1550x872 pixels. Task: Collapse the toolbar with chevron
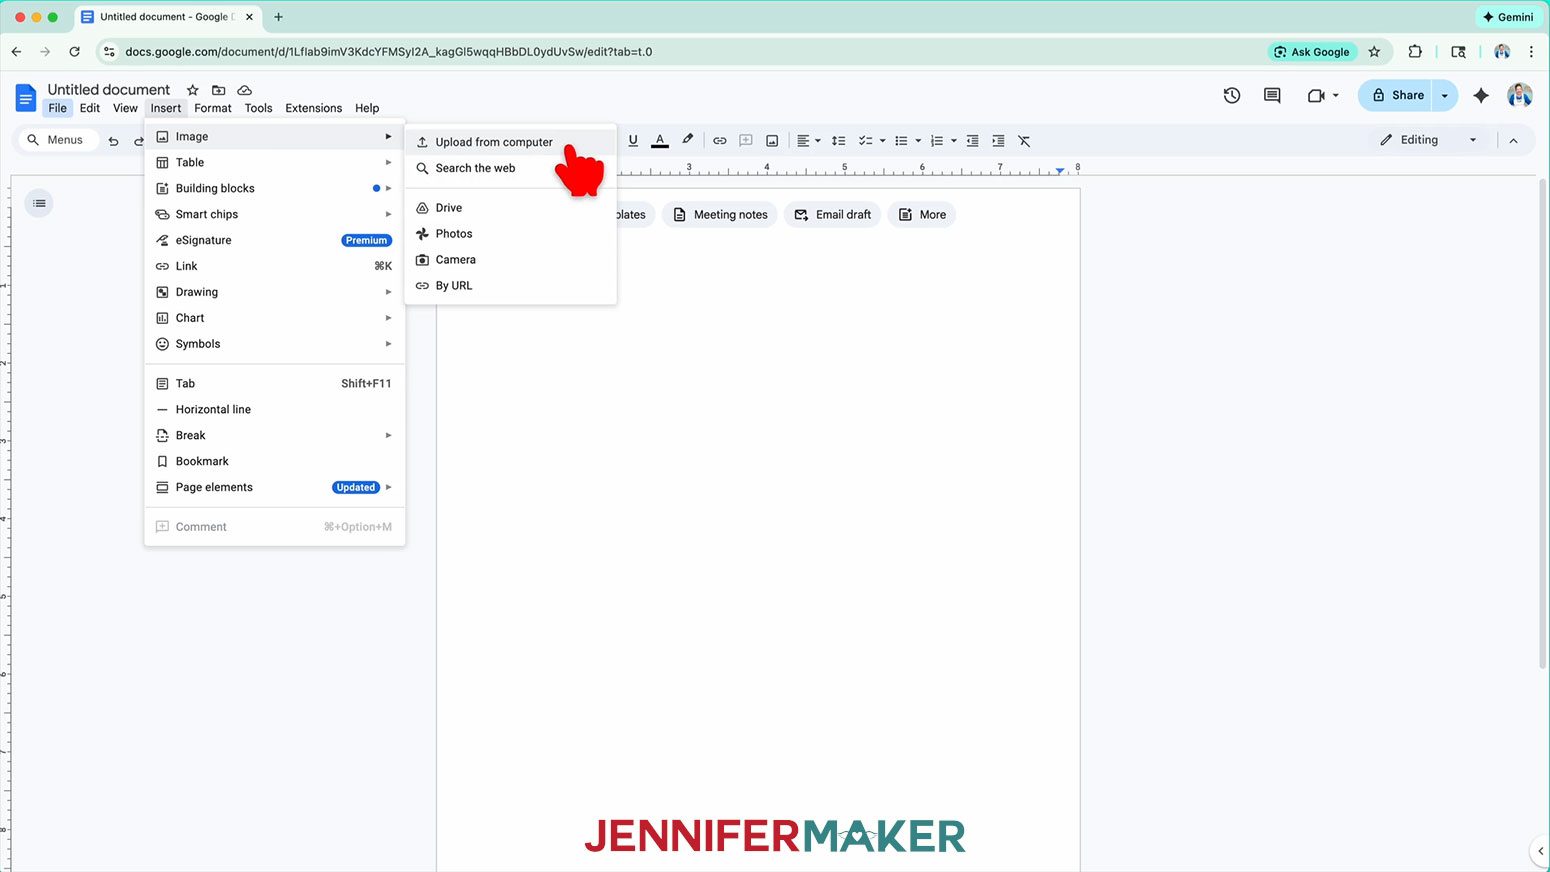(1513, 140)
